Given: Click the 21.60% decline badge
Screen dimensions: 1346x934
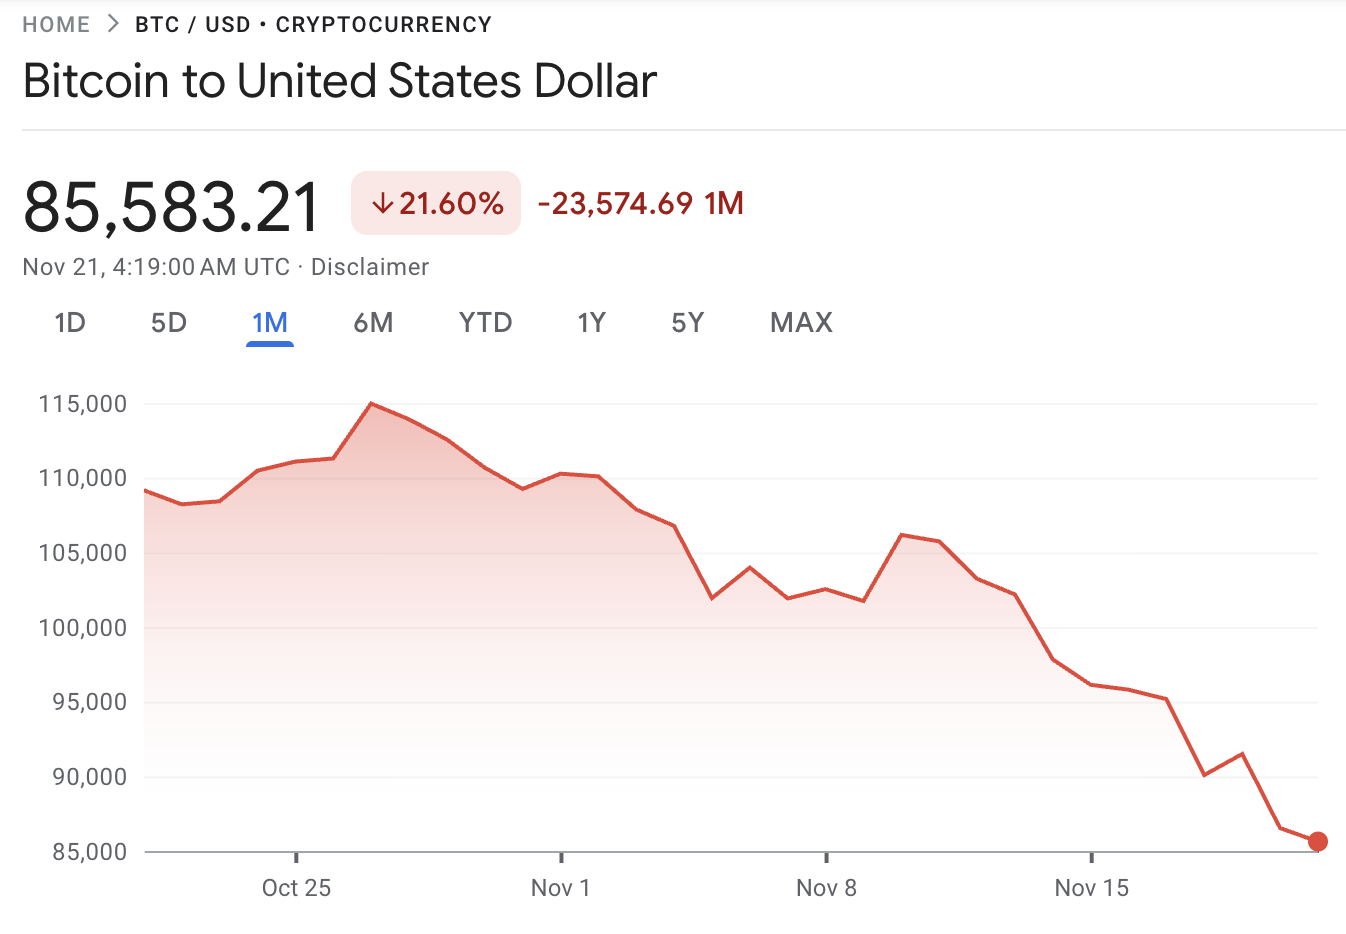Looking at the screenshot, I should pos(435,202).
